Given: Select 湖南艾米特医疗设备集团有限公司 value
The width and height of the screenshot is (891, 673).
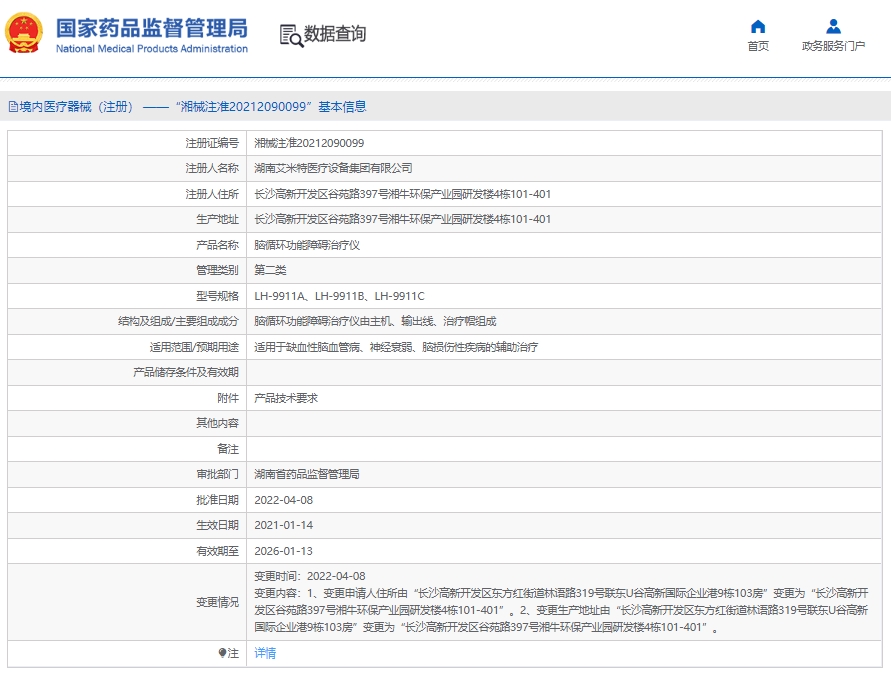Looking at the screenshot, I should click(x=333, y=168).
